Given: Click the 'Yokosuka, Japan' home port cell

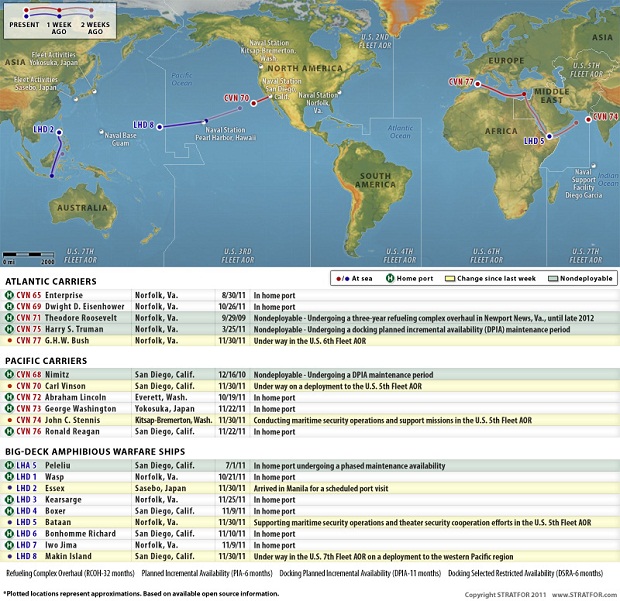Looking at the screenshot, I should [x=164, y=408].
